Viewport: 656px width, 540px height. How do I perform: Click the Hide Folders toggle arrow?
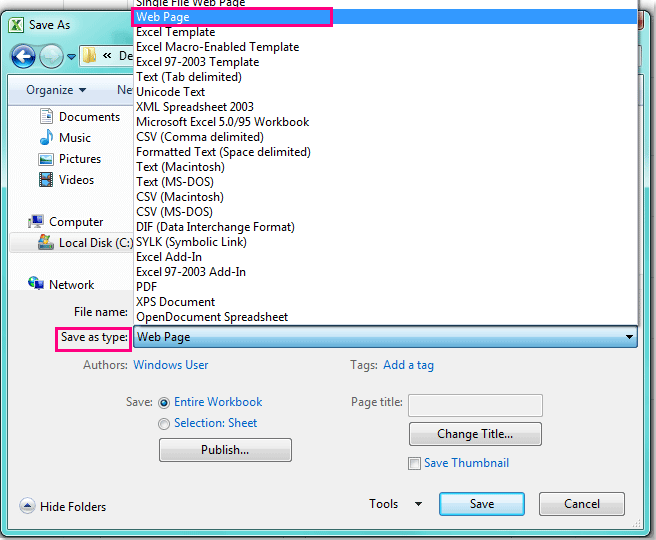pos(27,507)
